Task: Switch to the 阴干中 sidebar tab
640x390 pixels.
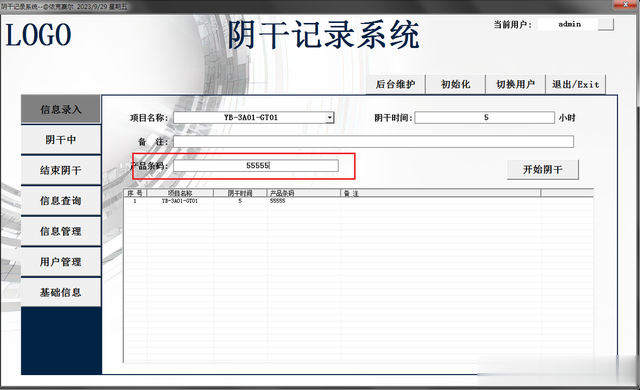Action: pos(60,140)
